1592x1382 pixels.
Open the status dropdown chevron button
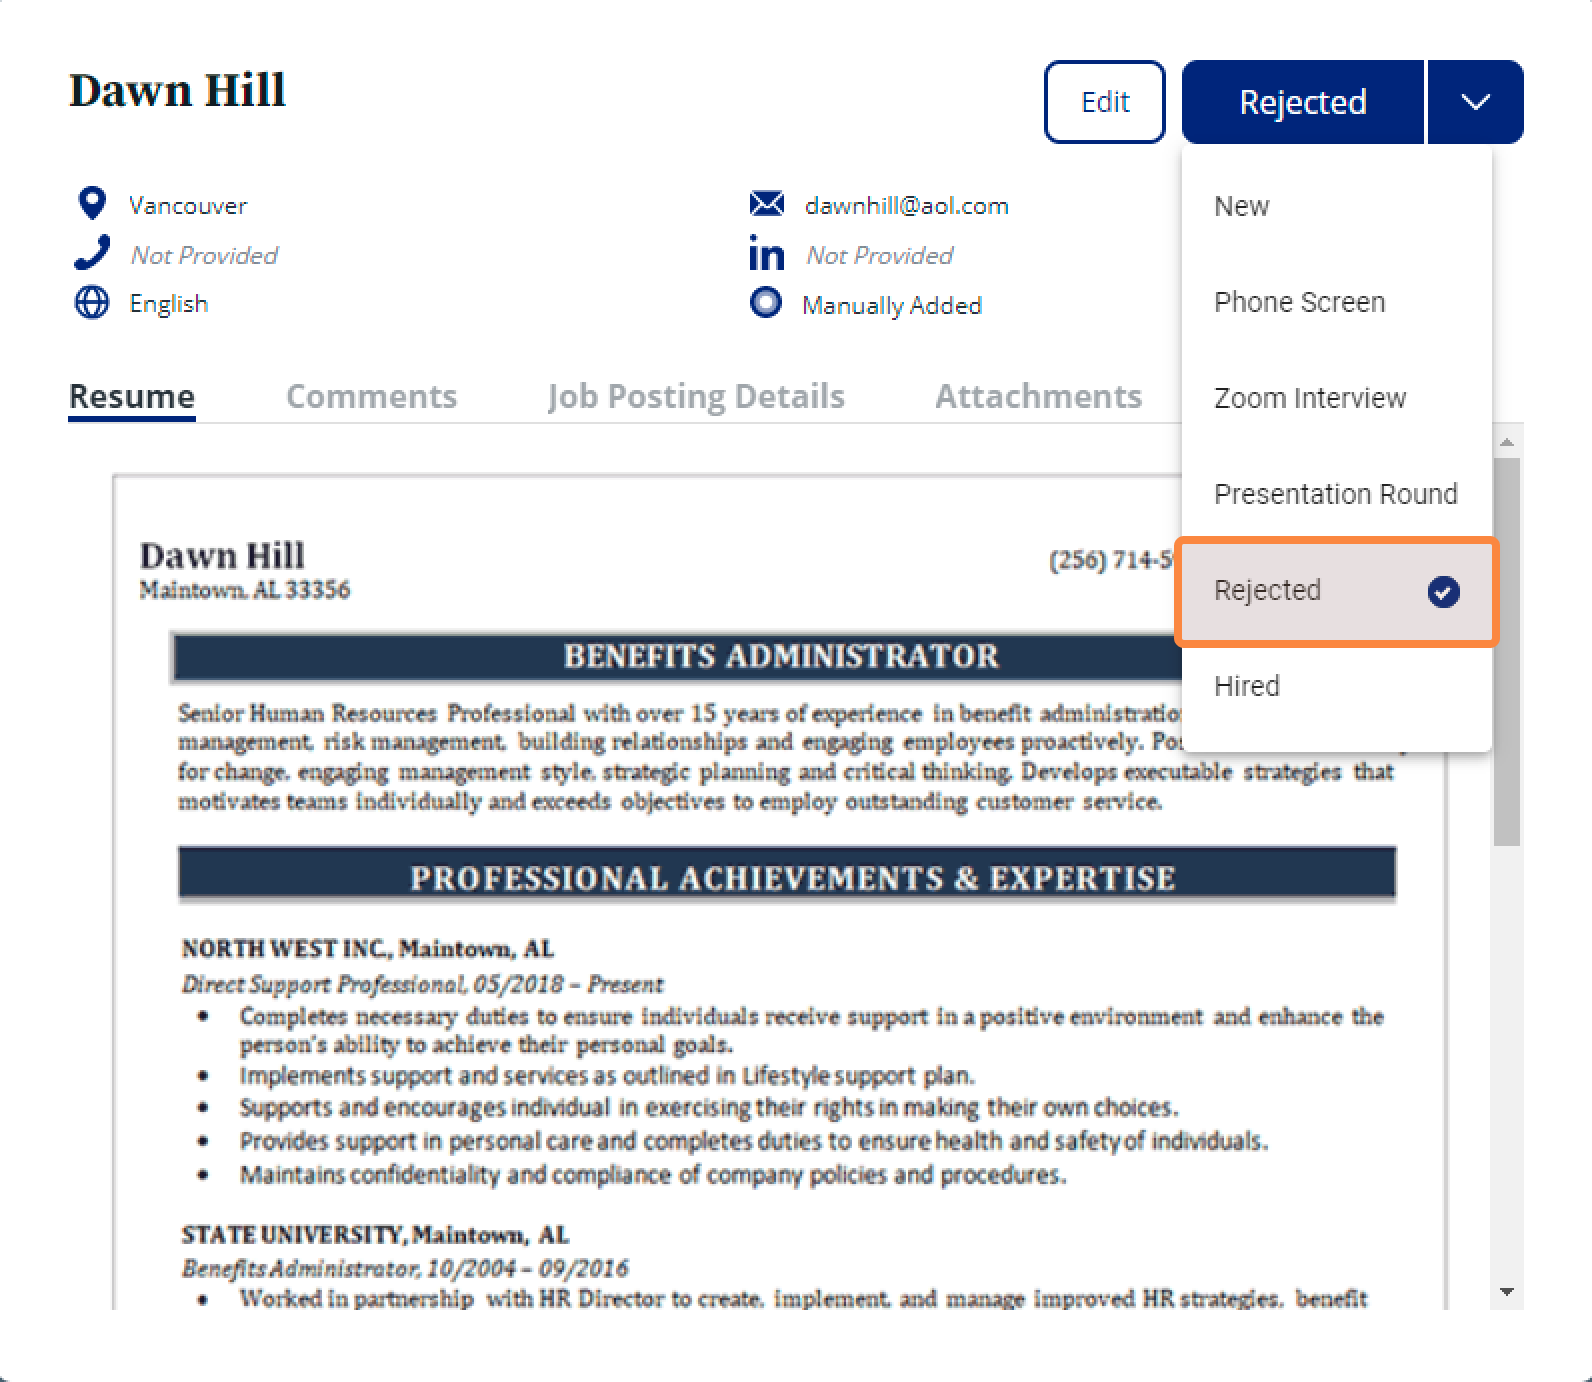click(x=1475, y=102)
